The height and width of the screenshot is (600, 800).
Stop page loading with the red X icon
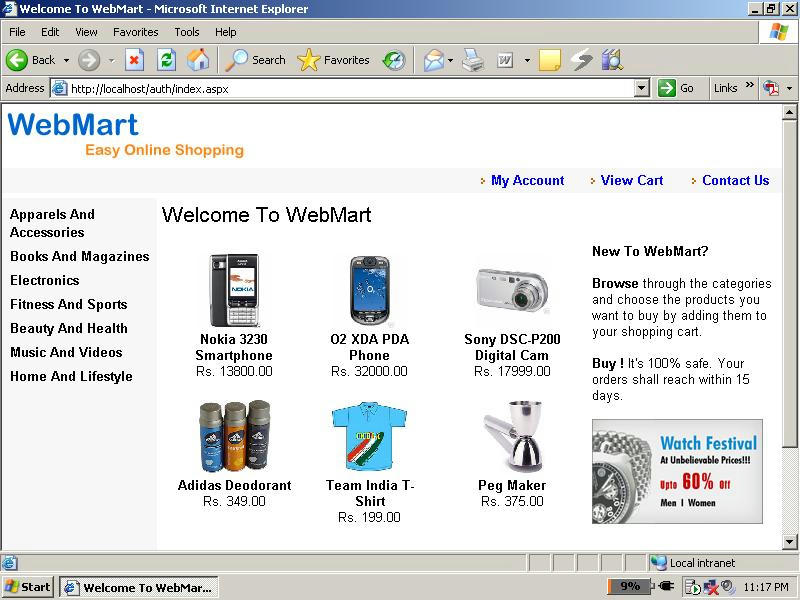coord(134,60)
